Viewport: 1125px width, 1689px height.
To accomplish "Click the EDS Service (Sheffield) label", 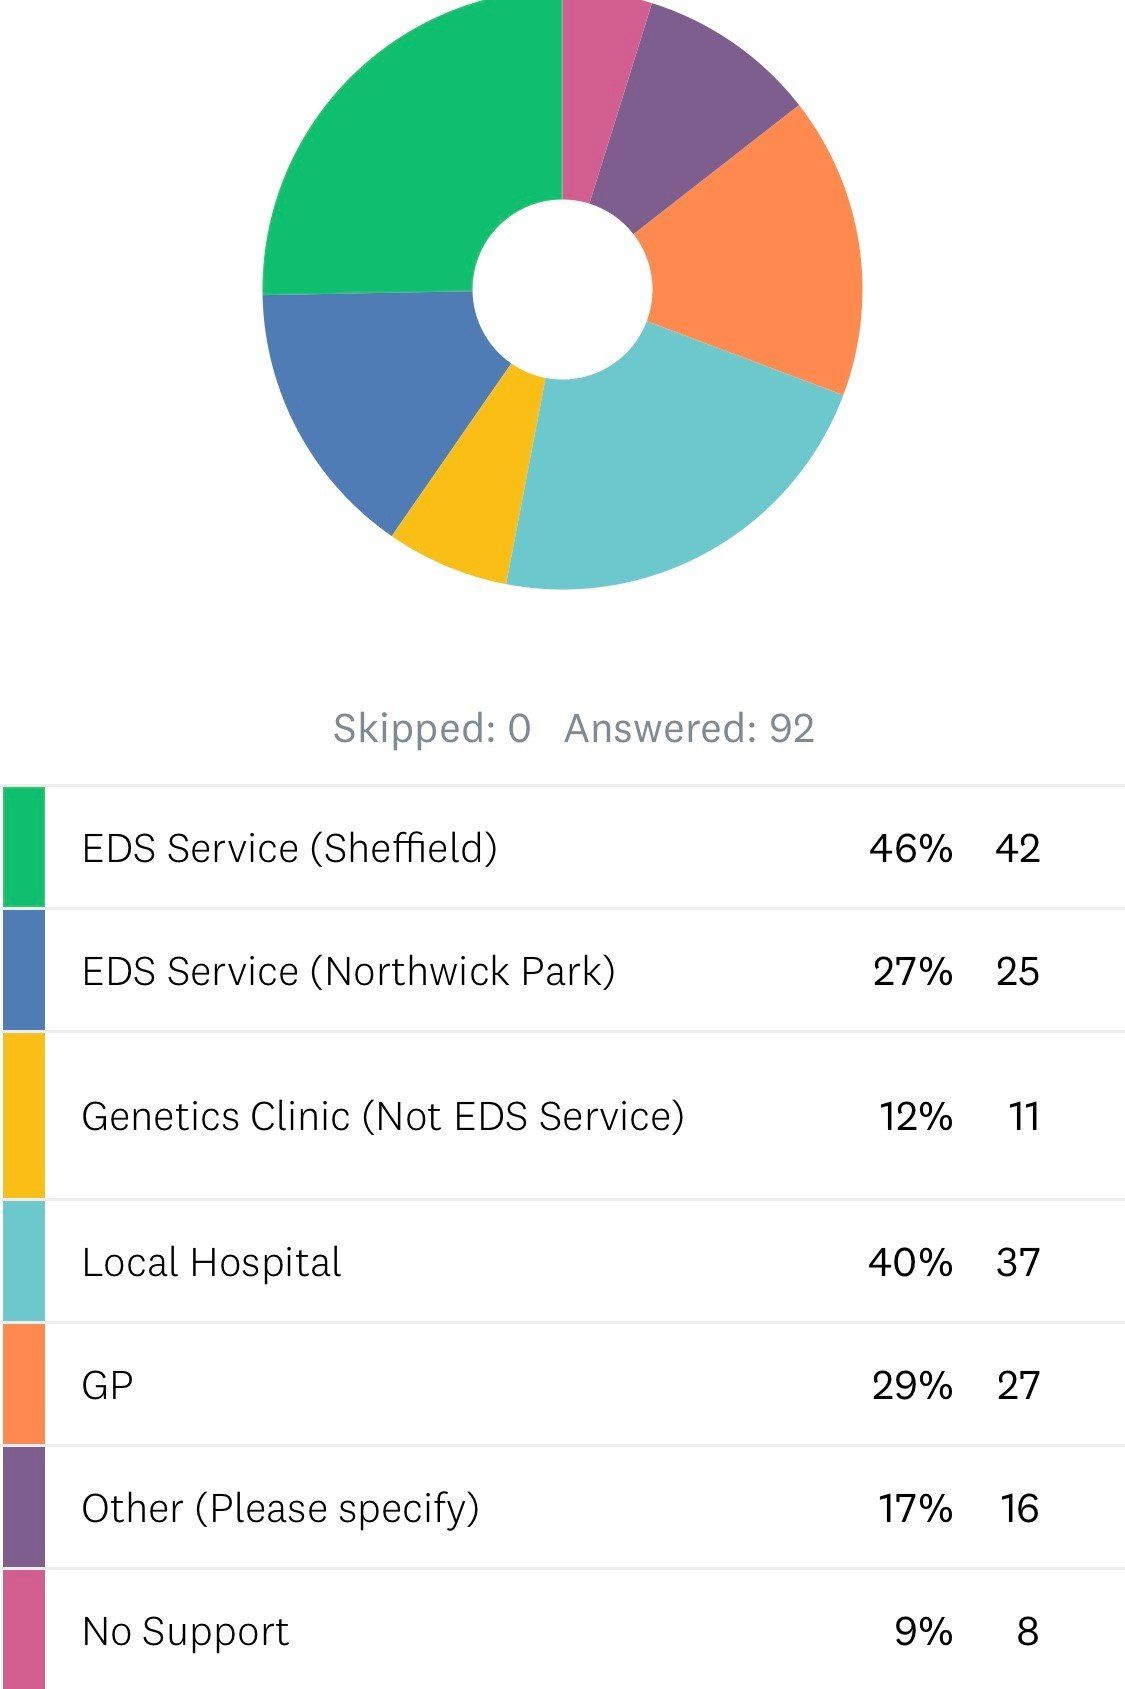I will tap(289, 848).
